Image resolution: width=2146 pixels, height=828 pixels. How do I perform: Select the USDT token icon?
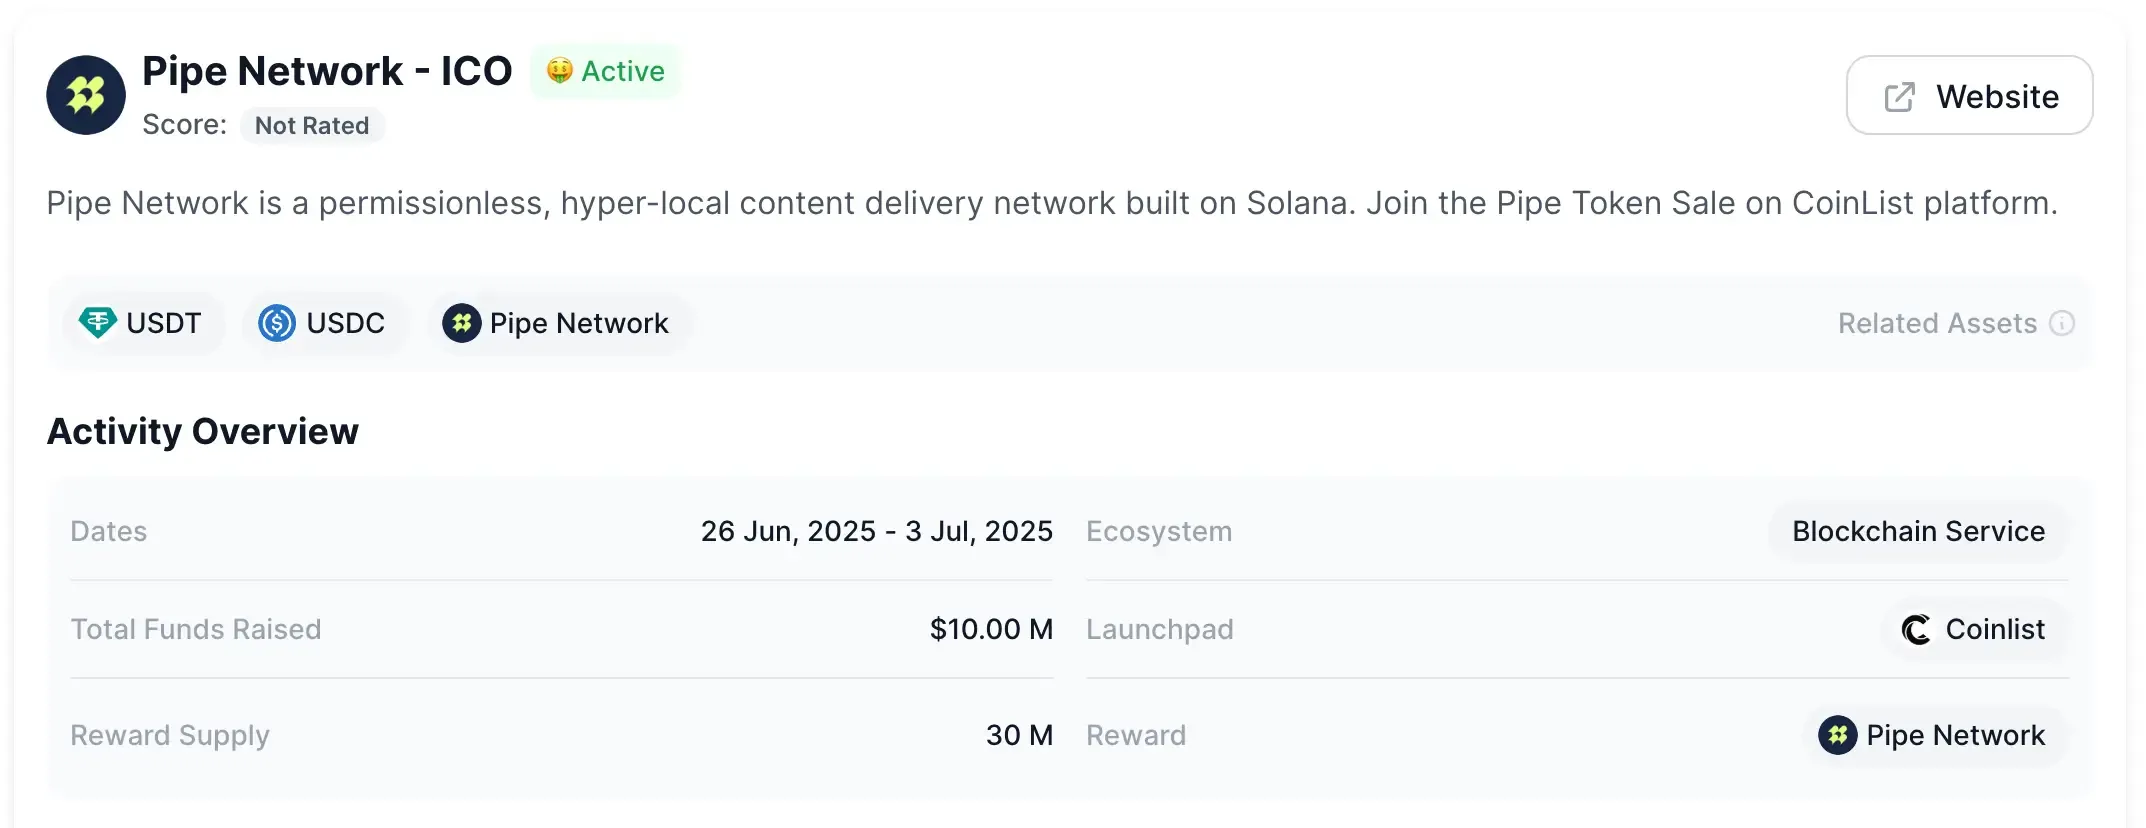pos(97,323)
